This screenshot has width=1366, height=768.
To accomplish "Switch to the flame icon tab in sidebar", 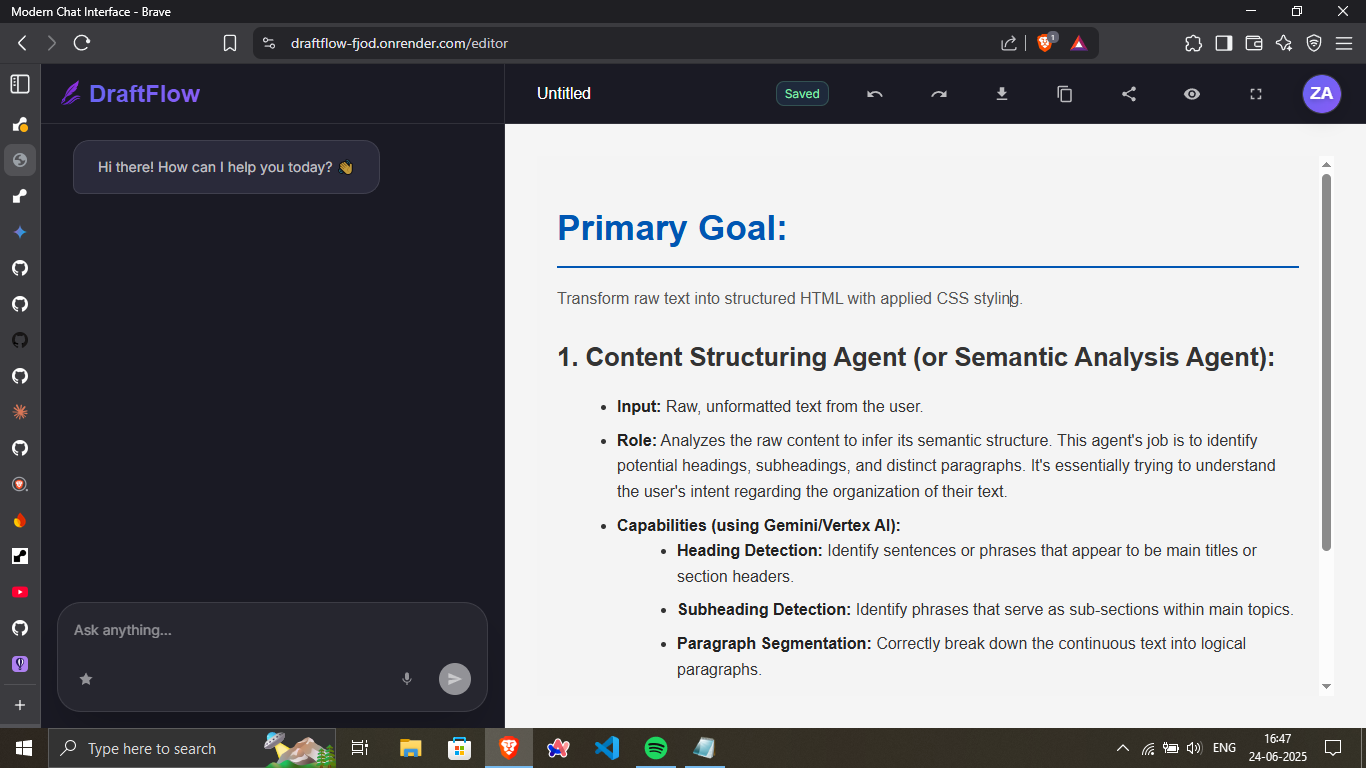I will (20, 520).
